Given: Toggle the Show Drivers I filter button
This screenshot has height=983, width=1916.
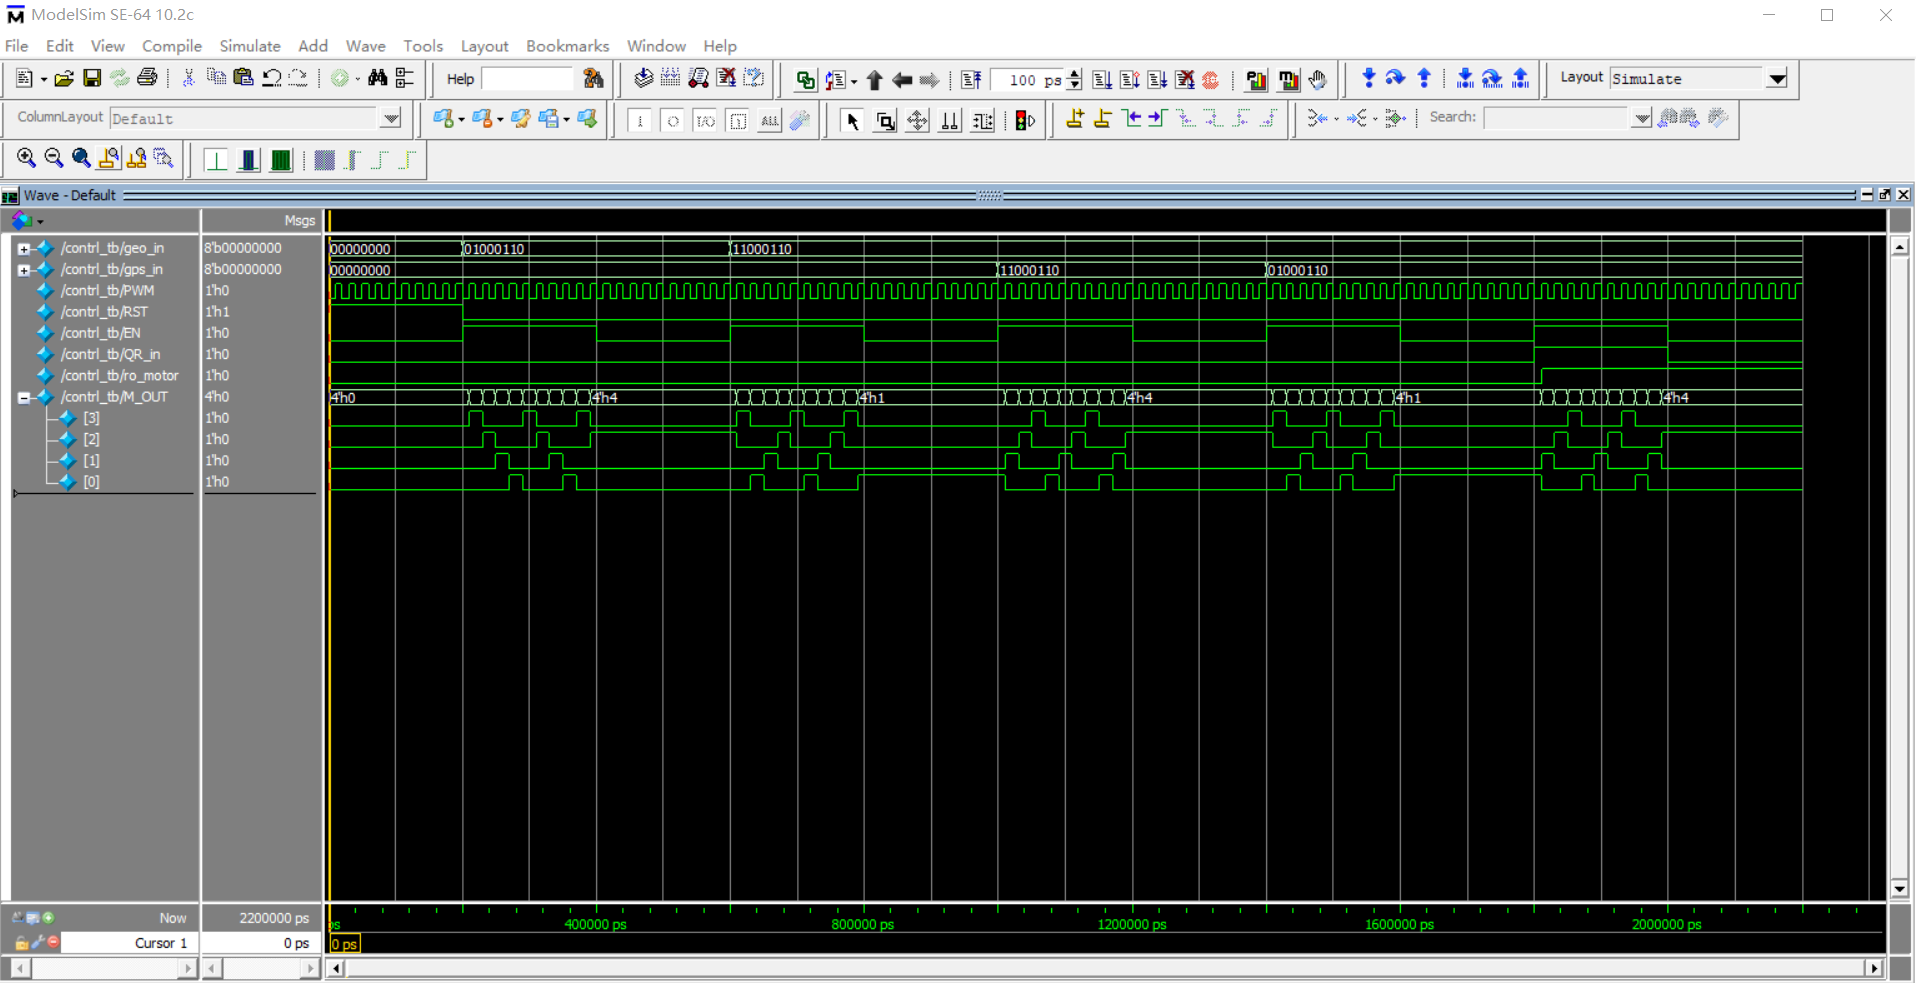Looking at the screenshot, I should (640, 121).
